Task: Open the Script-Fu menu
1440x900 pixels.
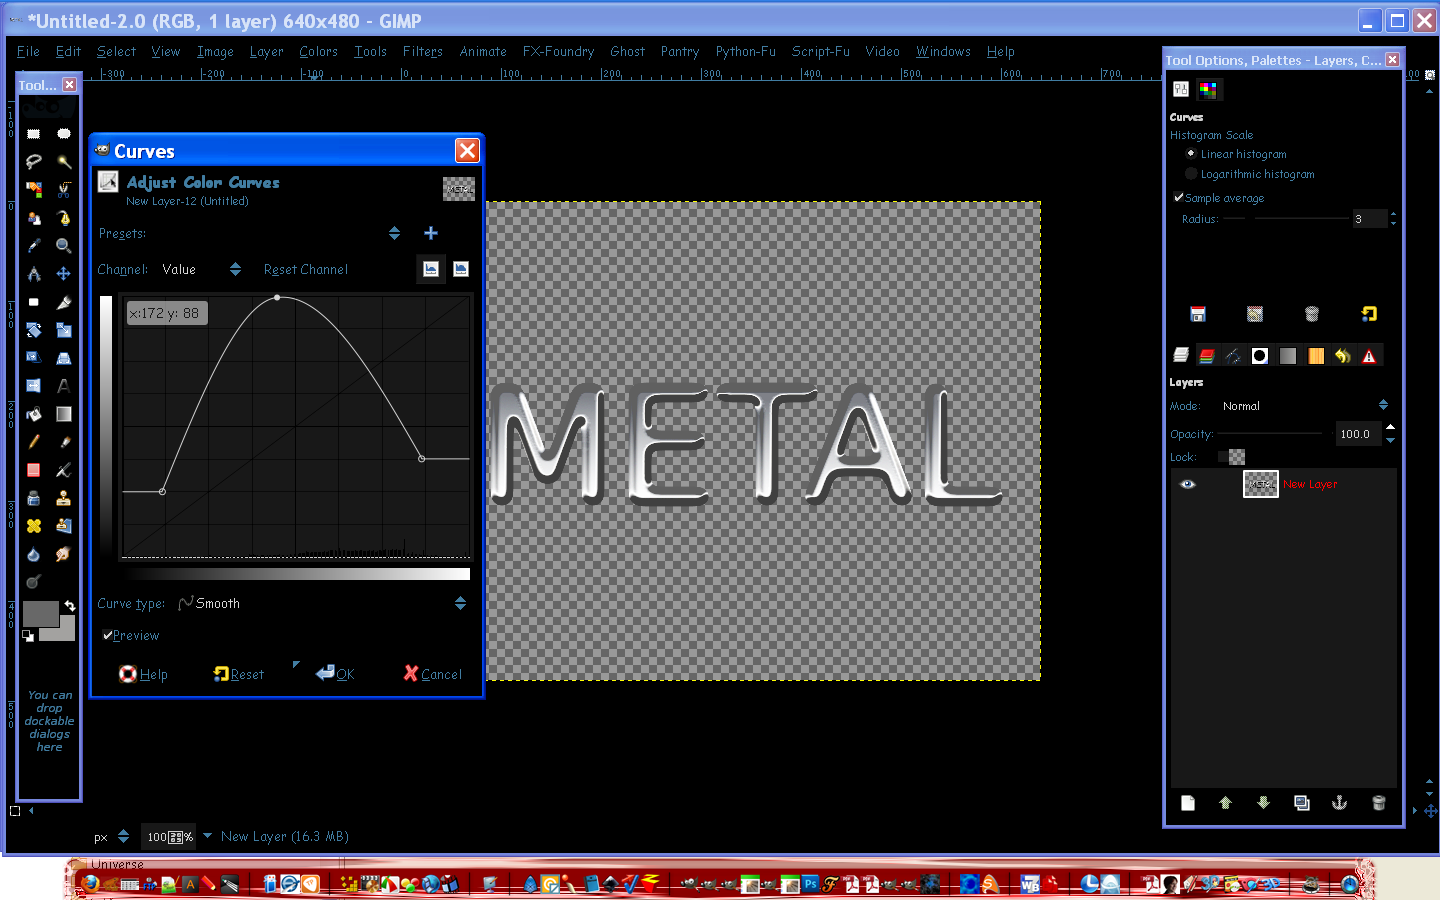Action: 820,51
